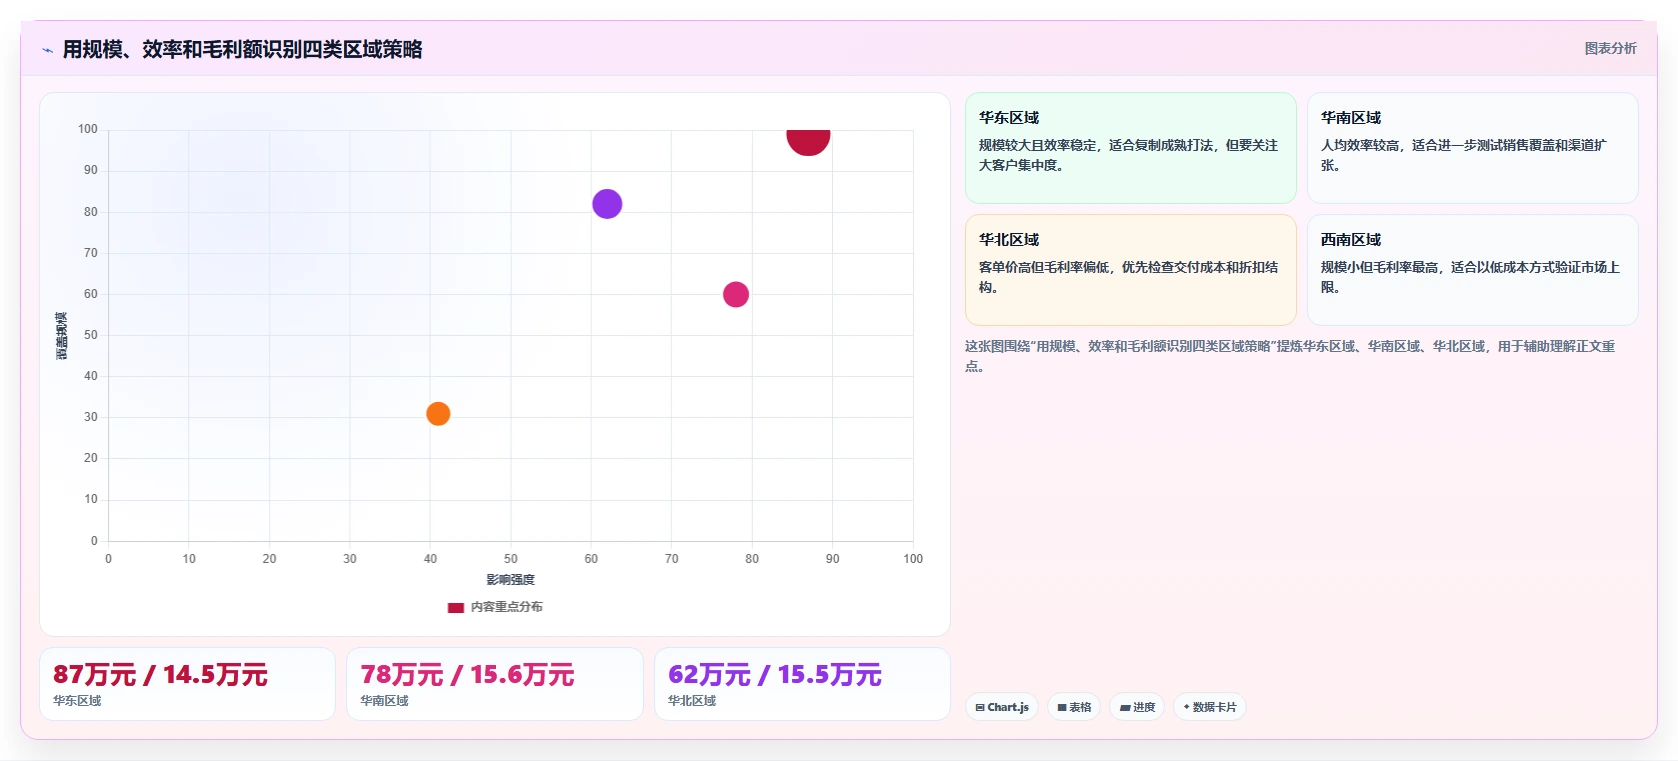Click the x-axis tick label 50
This screenshot has height=761, width=1678.
511,559
